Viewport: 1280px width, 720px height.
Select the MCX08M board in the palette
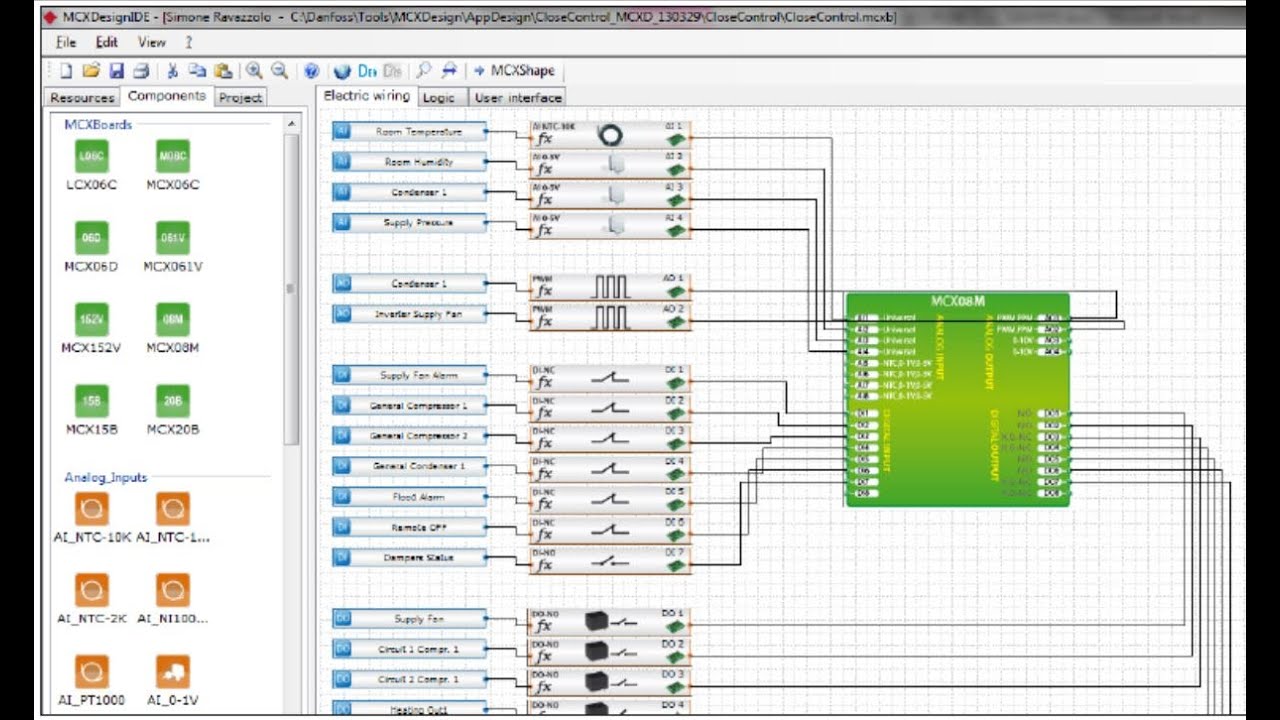(173, 329)
